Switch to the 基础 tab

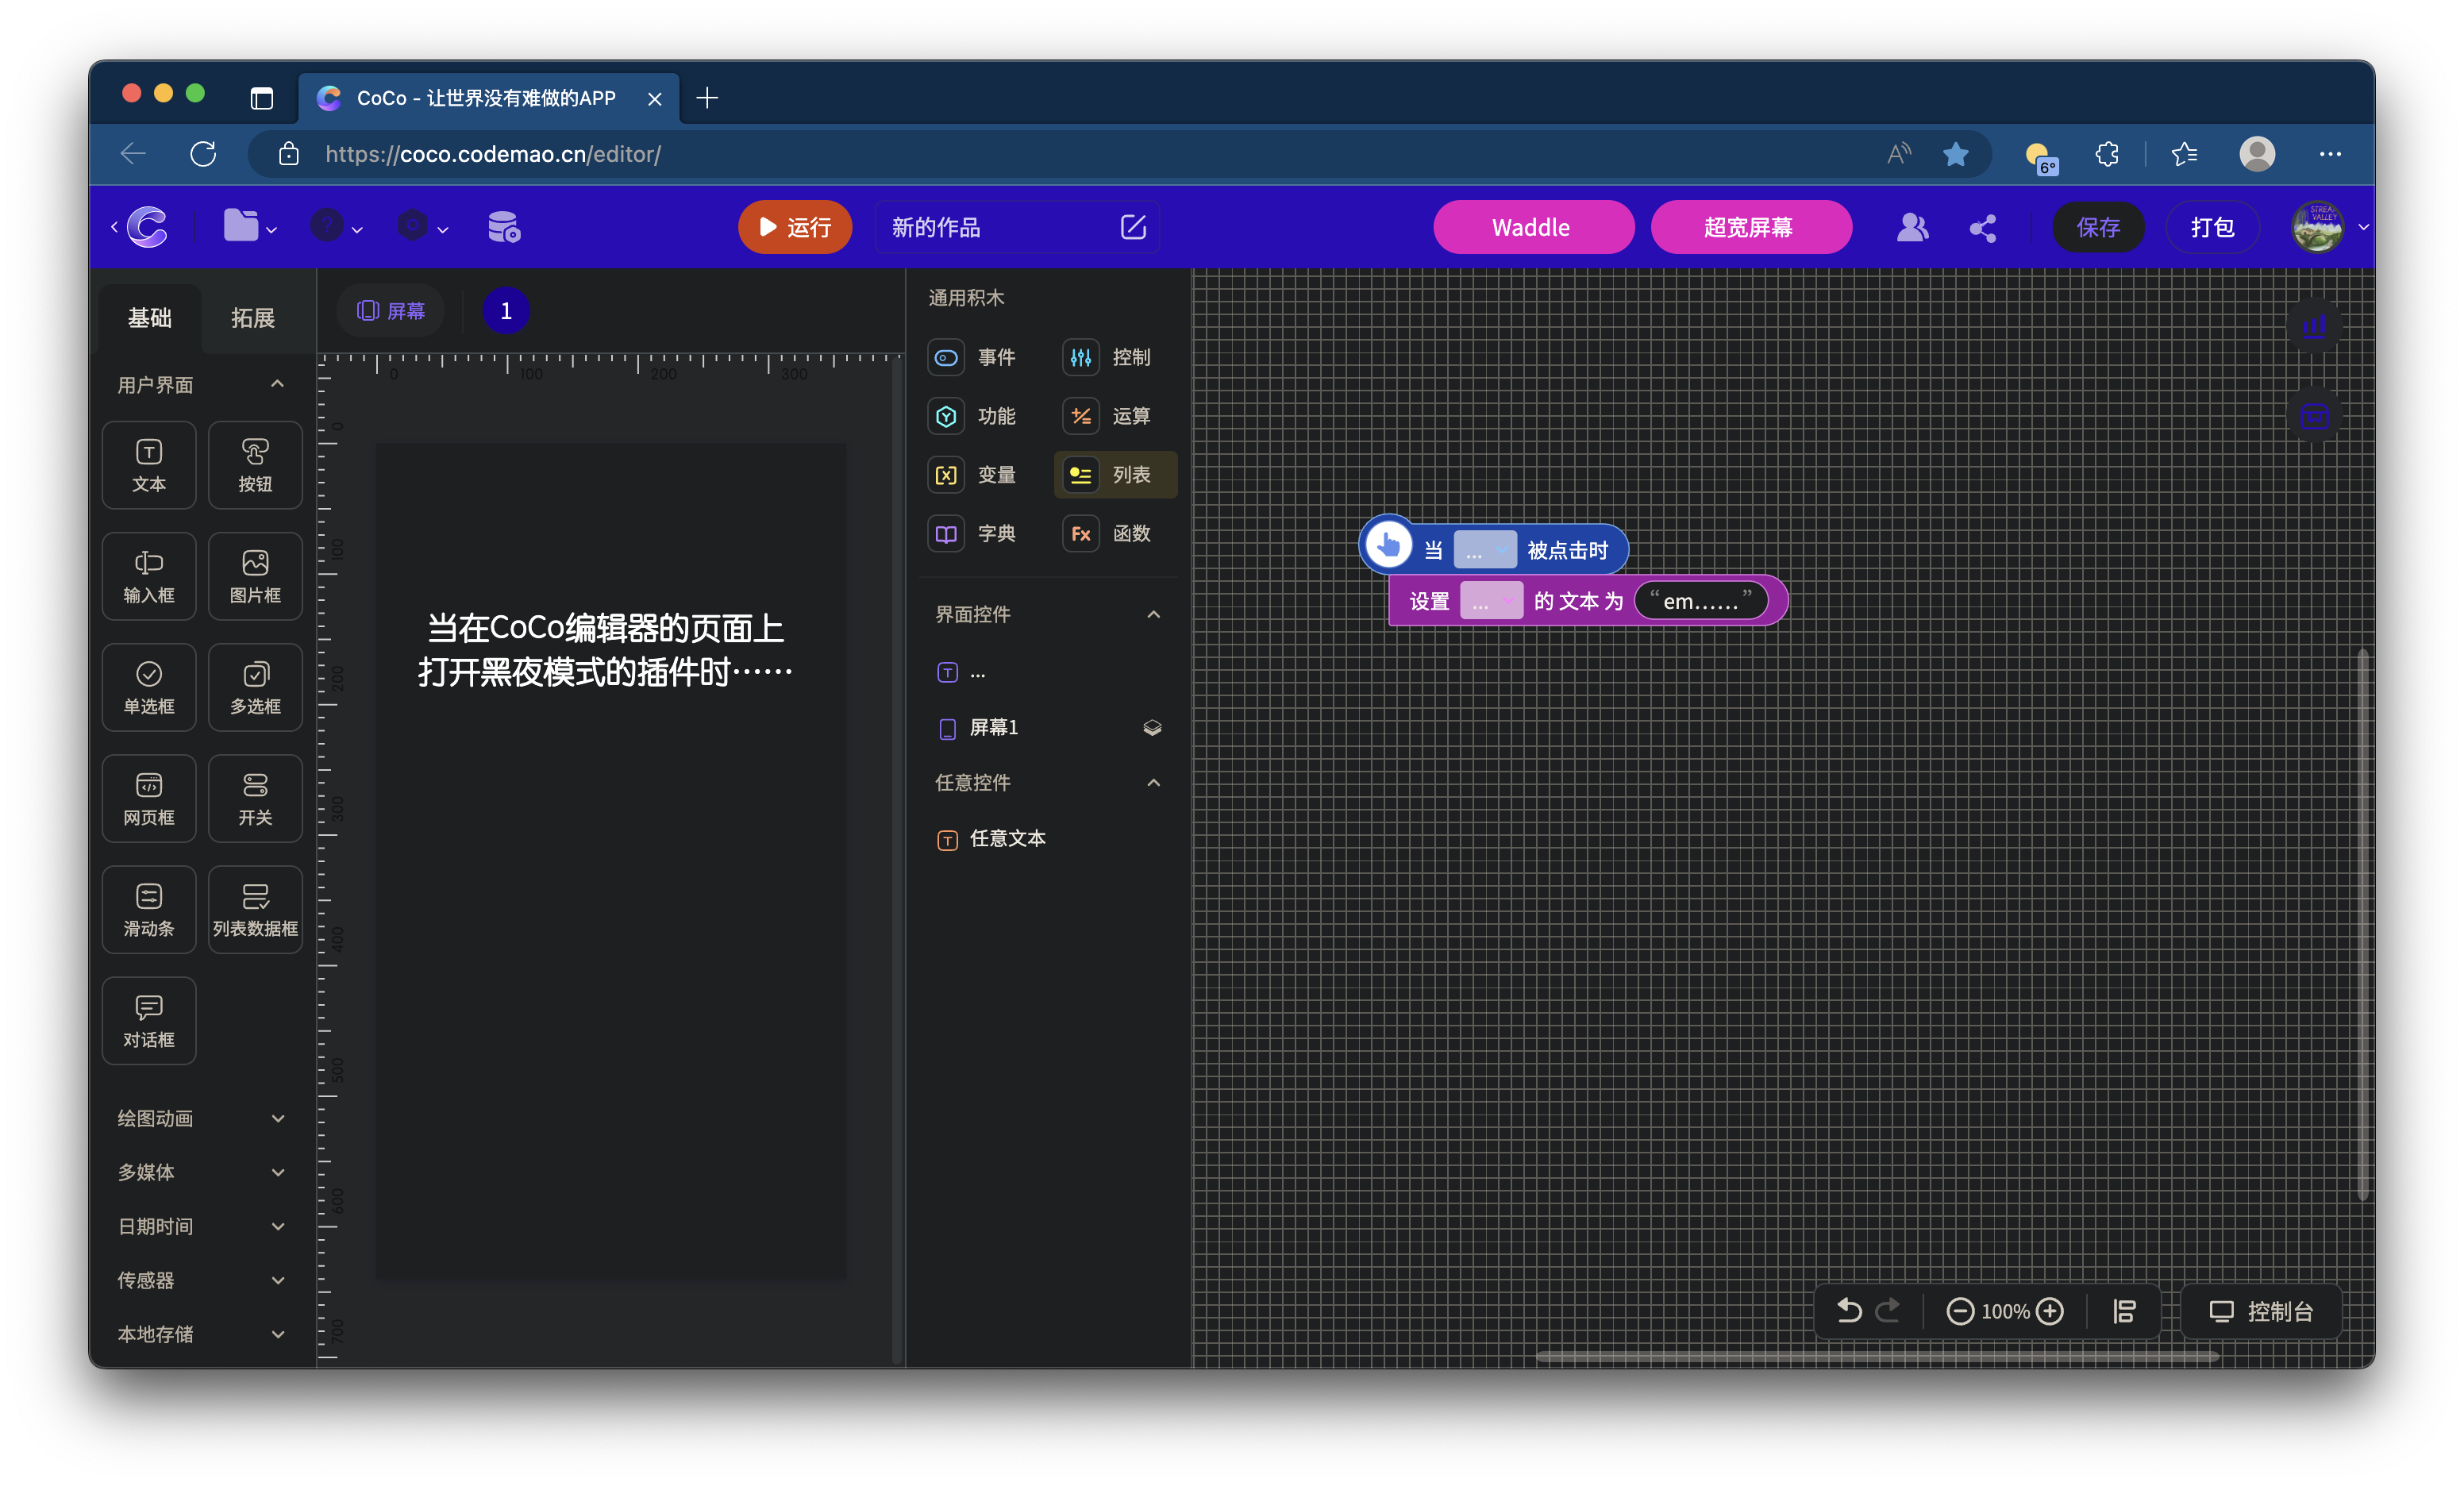pos(150,318)
